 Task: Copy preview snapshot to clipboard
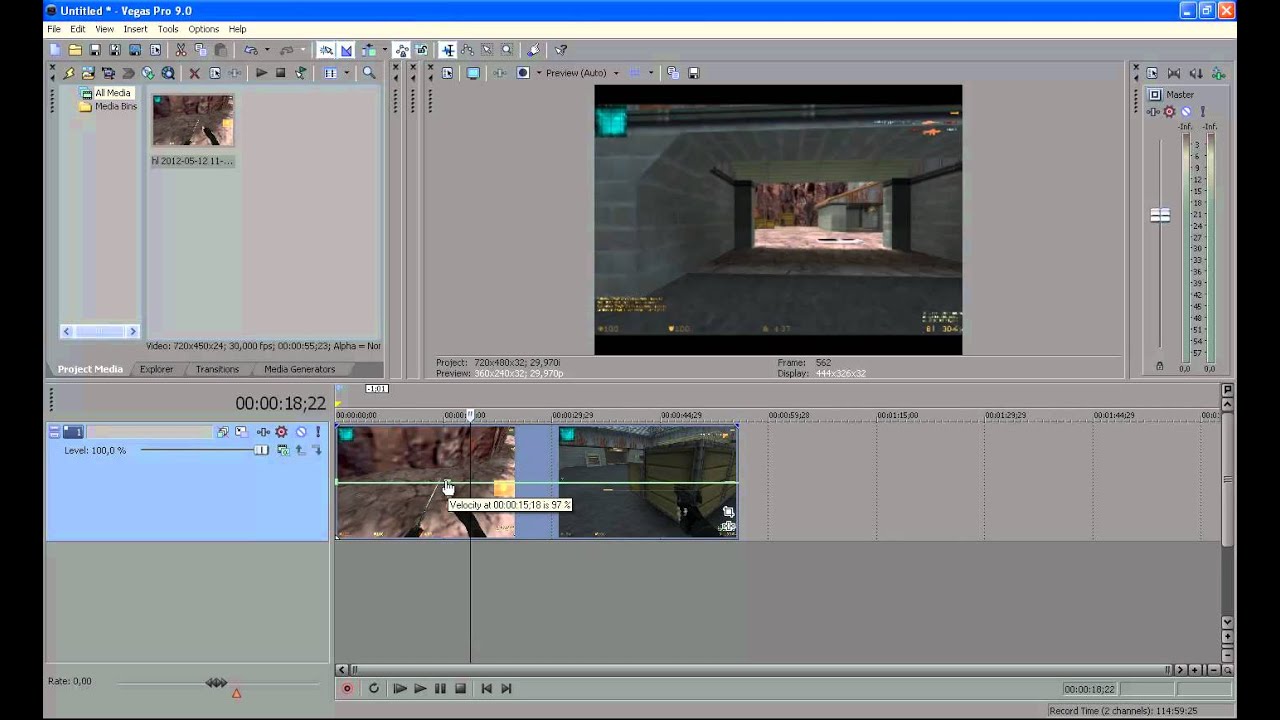[x=673, y=73]
